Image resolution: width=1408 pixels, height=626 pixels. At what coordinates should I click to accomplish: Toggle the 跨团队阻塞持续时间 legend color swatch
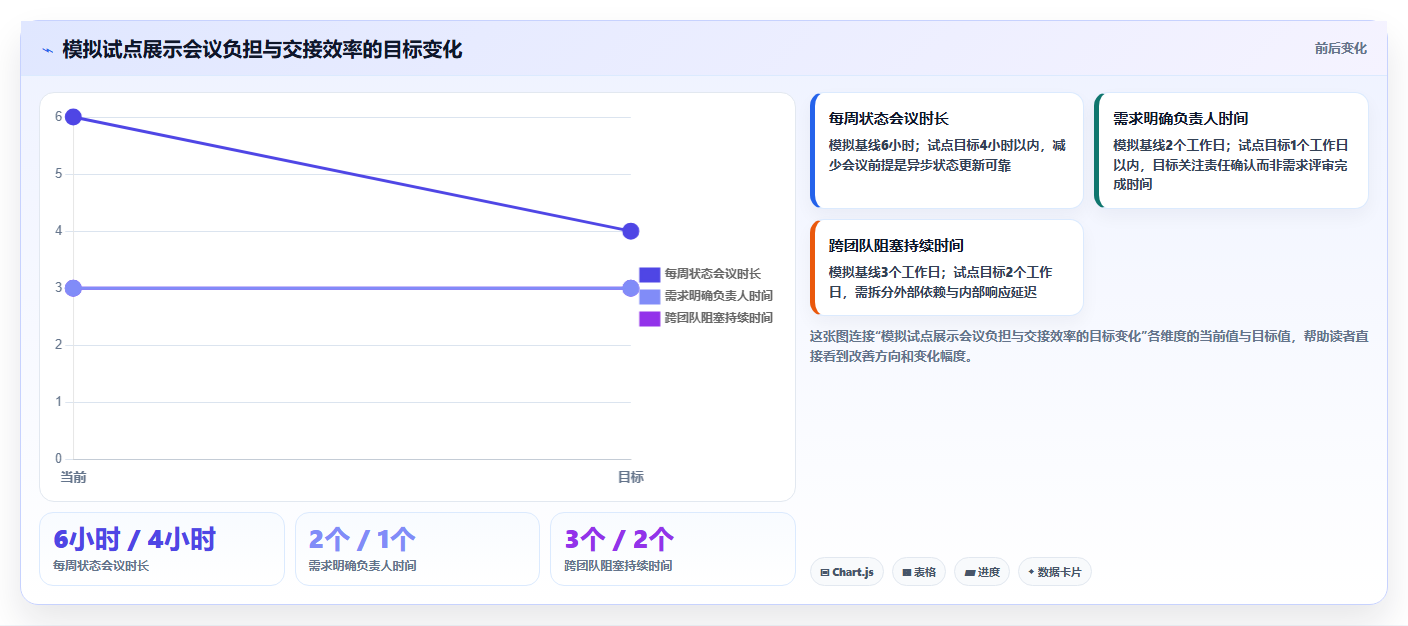click(650, 318)
